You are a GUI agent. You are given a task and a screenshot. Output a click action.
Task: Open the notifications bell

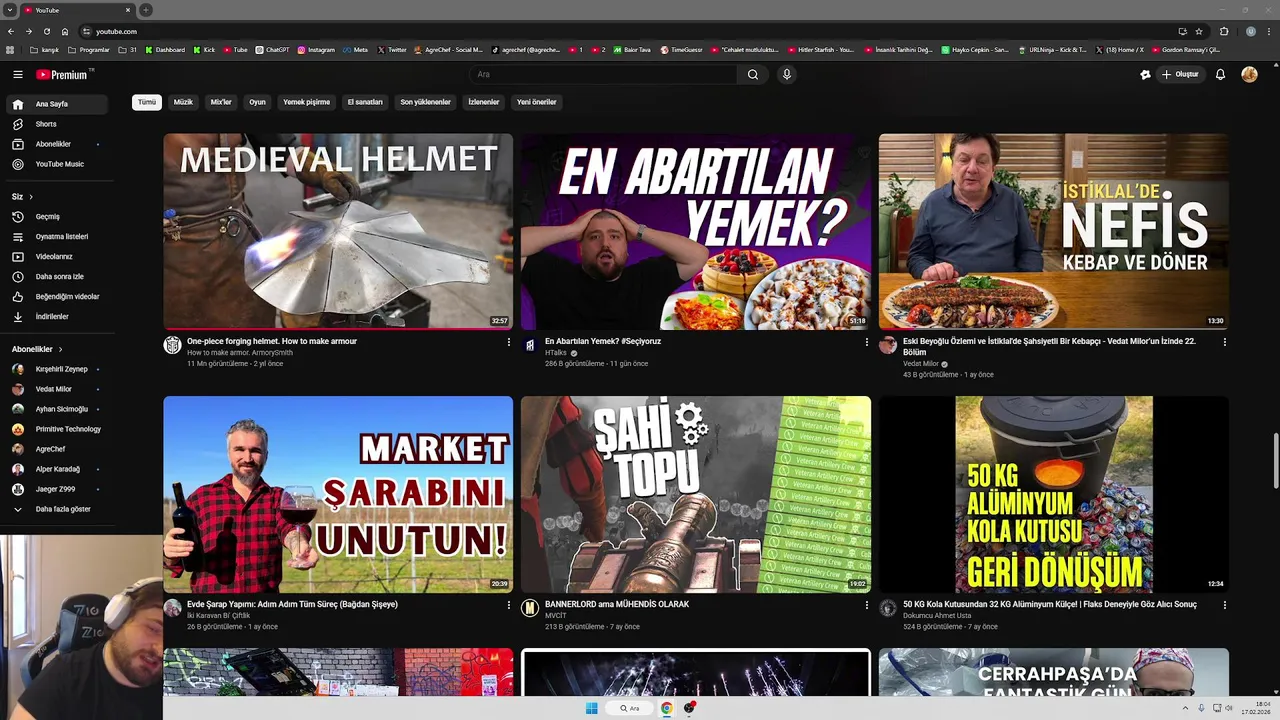pos(1220,74)
